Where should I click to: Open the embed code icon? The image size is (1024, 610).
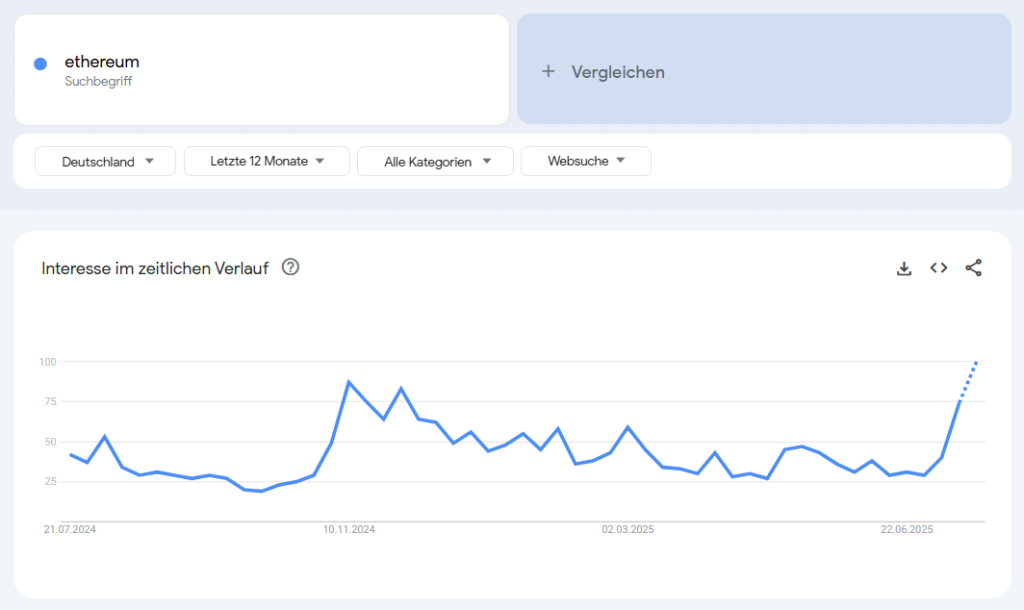point(938,268)
